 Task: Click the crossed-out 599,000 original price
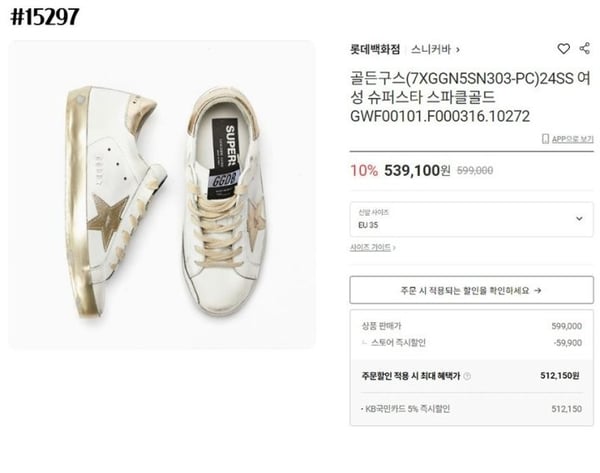click(x=475, y=171)
